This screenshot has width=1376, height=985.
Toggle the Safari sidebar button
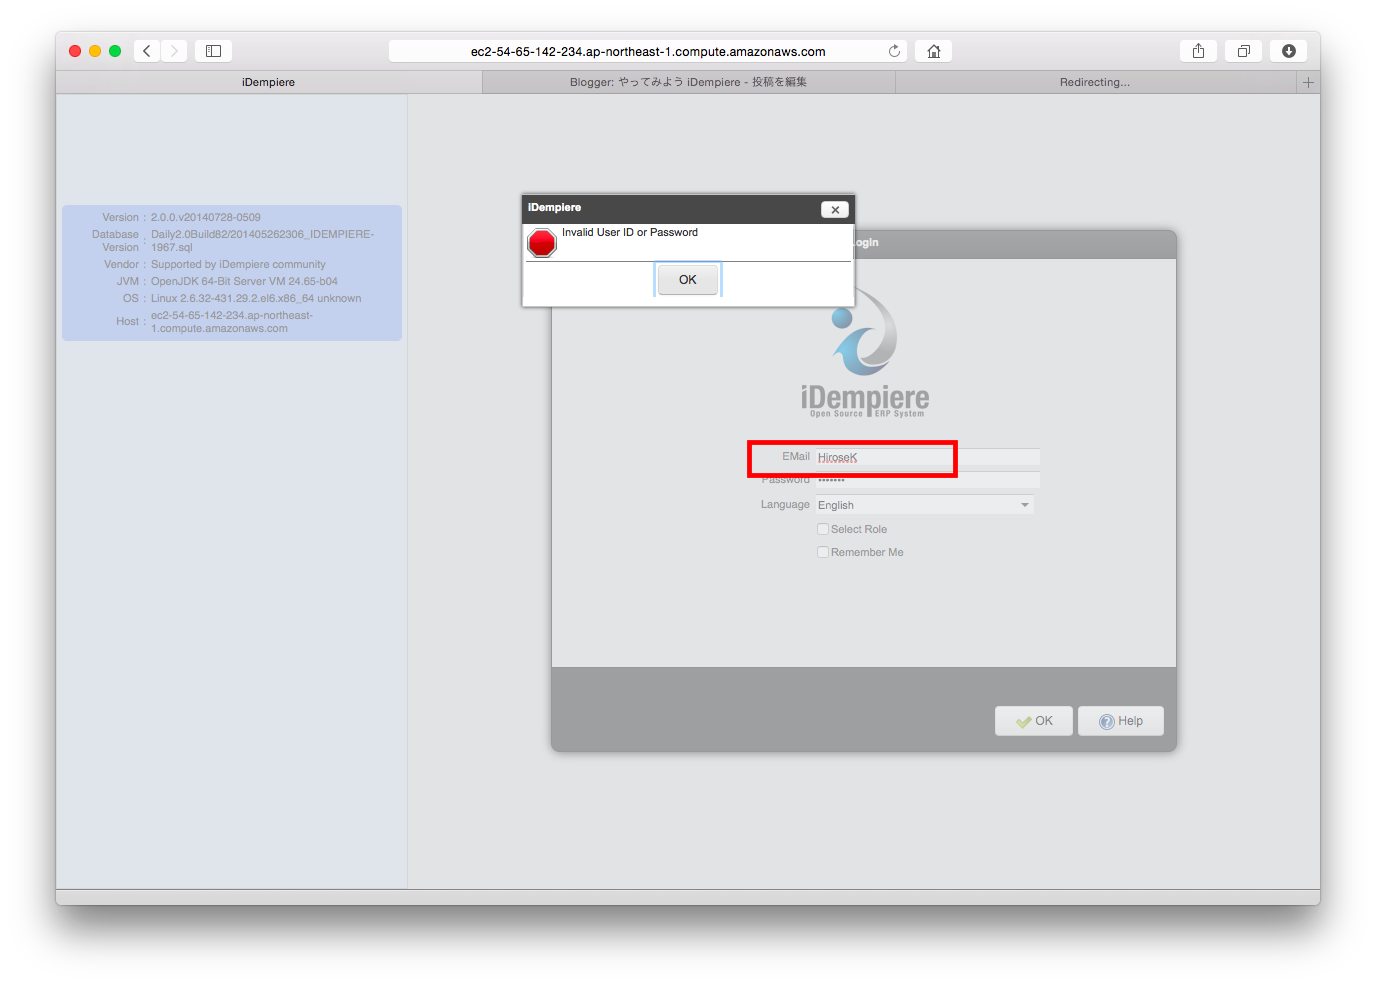(213, 51)
